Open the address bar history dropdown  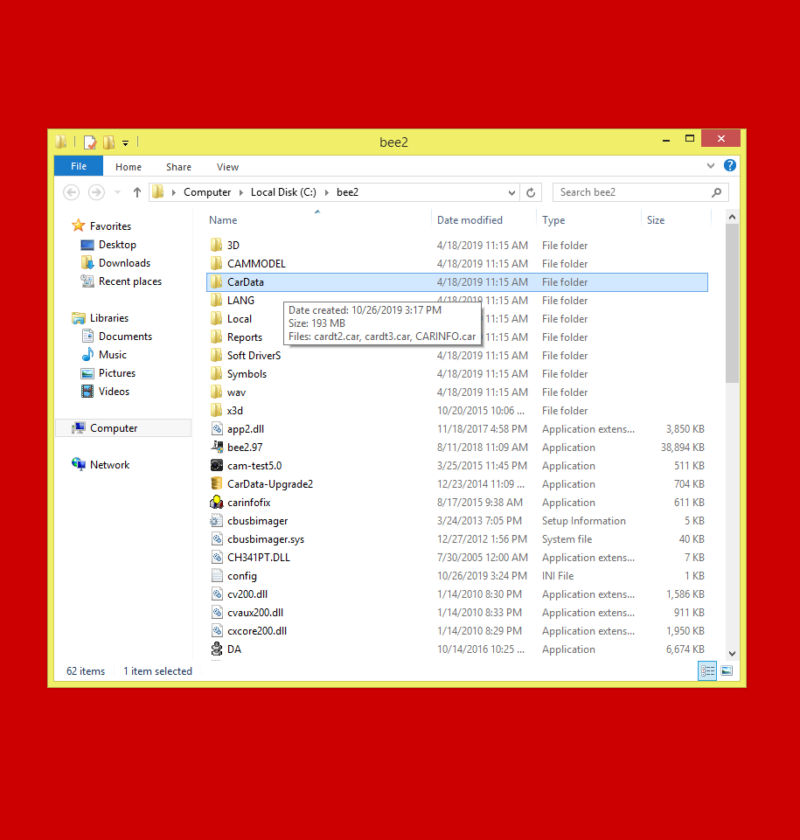pos(512,193)
